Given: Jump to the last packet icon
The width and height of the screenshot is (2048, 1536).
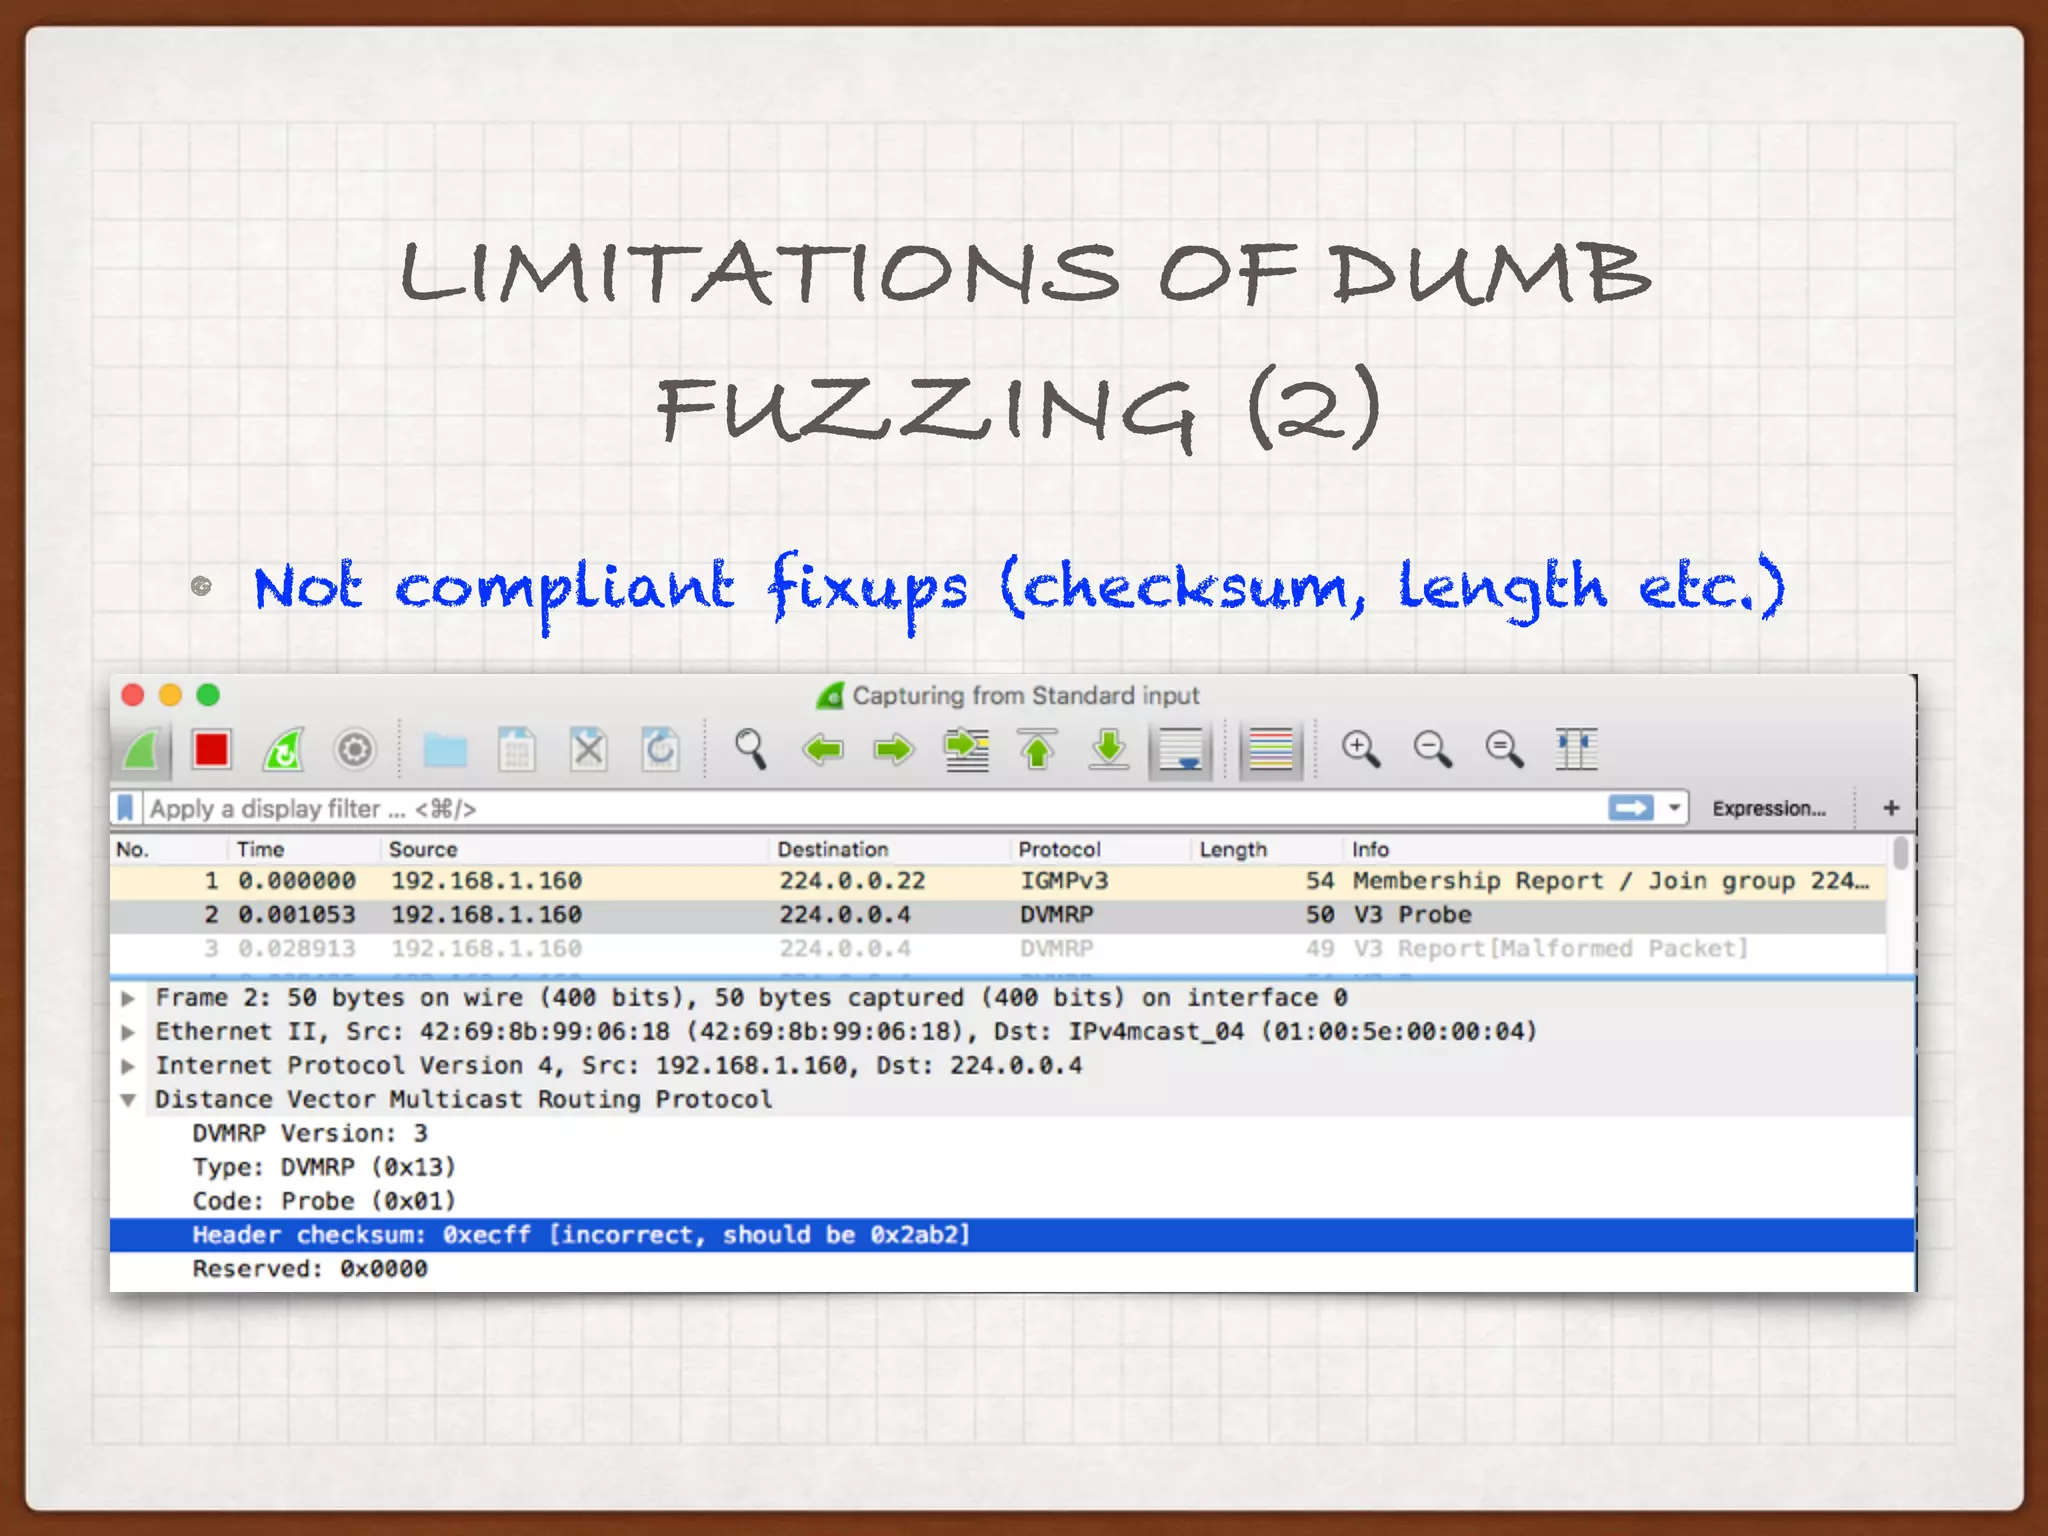Looking at the screenshot, I should pos(1109,749).
